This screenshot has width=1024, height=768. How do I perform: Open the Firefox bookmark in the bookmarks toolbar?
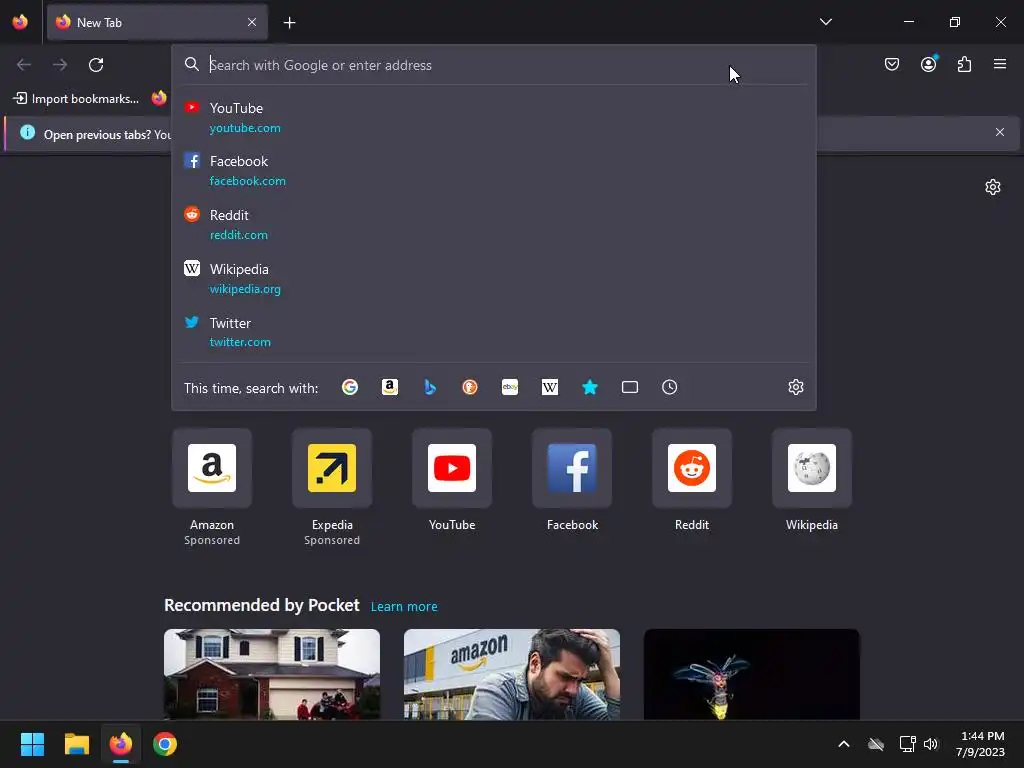click(159, 99)
